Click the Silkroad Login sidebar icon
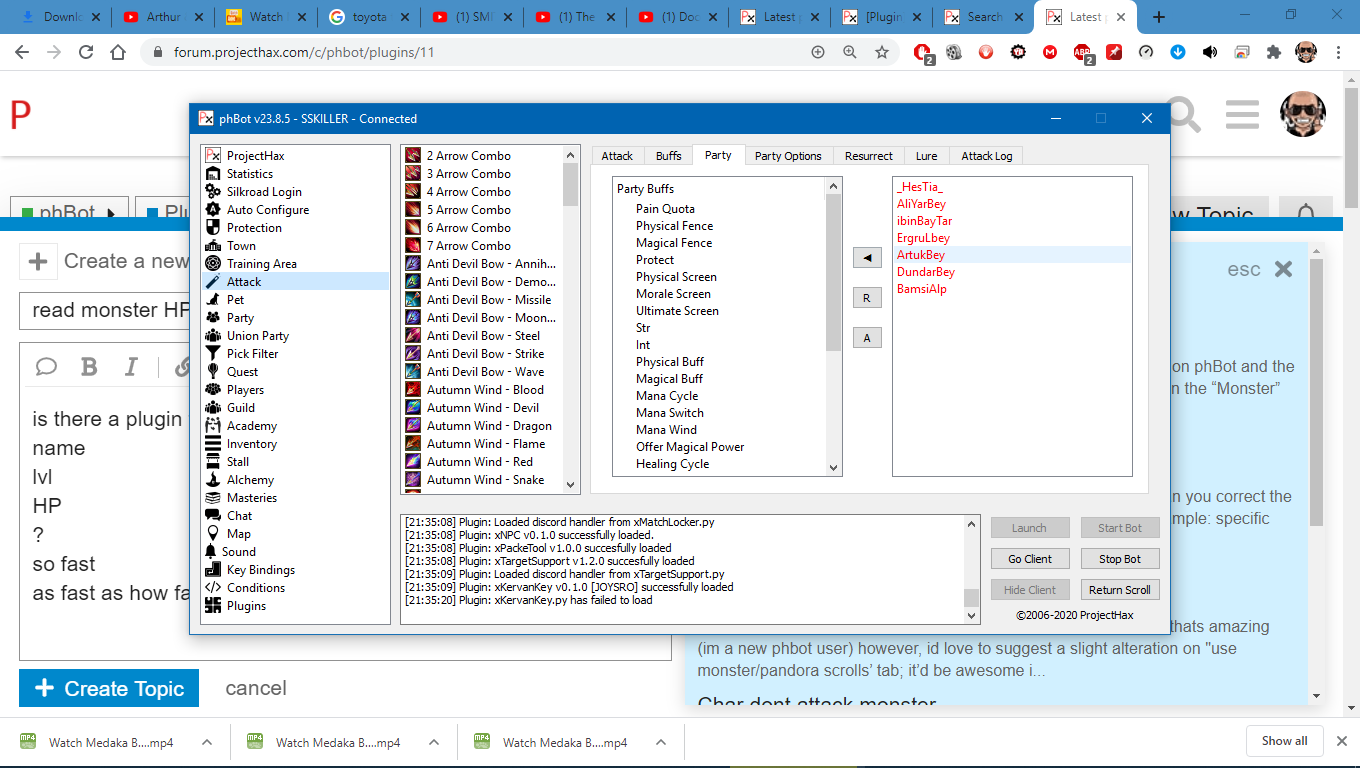The width and height of the screenshot is (1360, 768). coord(212,192)
